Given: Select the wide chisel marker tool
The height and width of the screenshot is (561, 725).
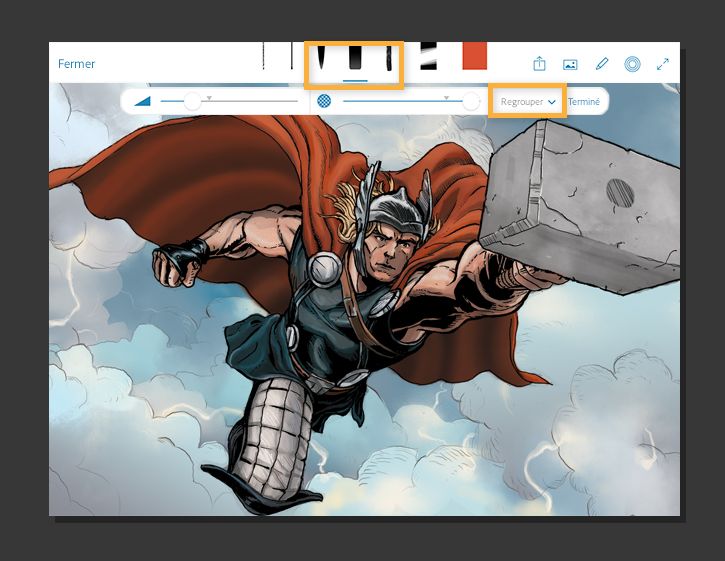Looking at the screenshot, I should pos(355,56).
